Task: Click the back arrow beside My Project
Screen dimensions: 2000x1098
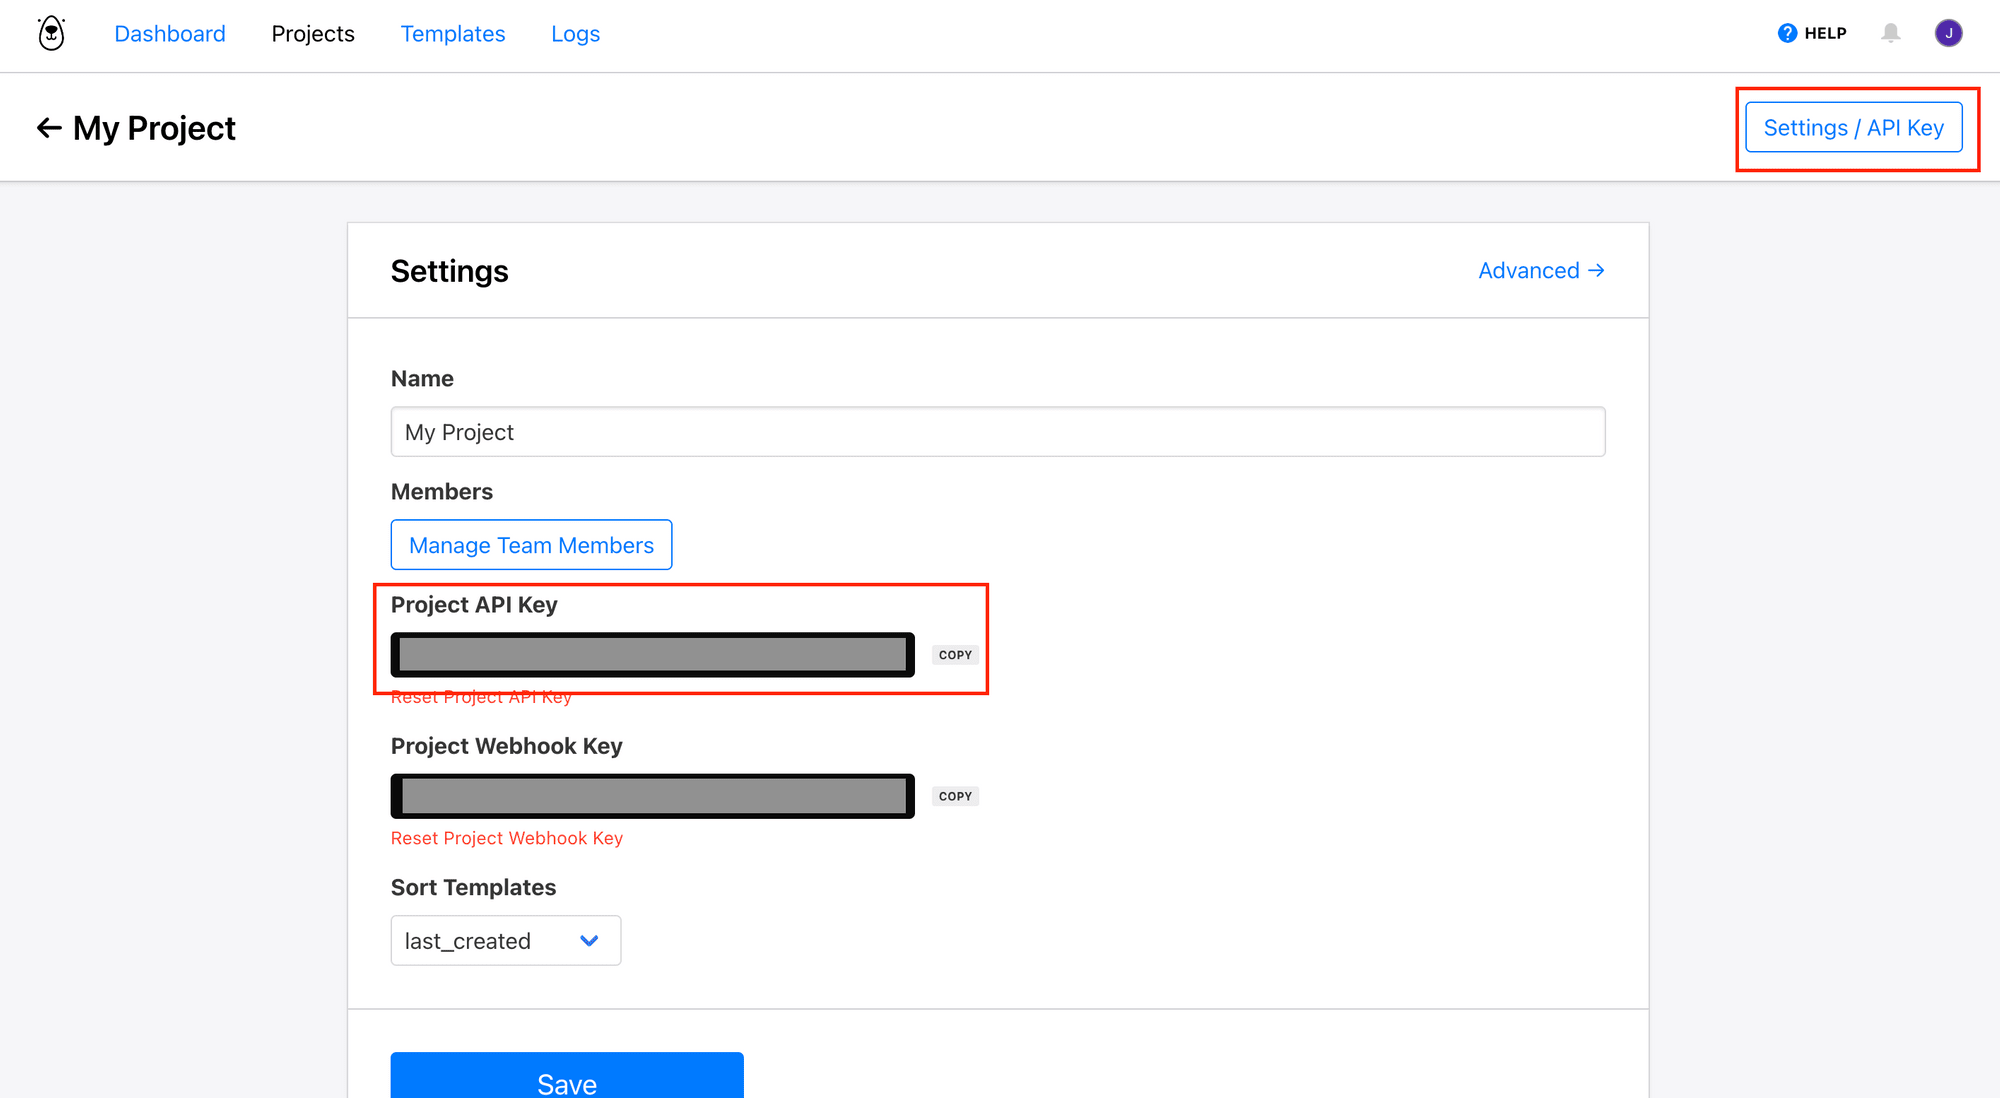Action: pos(49,128)
